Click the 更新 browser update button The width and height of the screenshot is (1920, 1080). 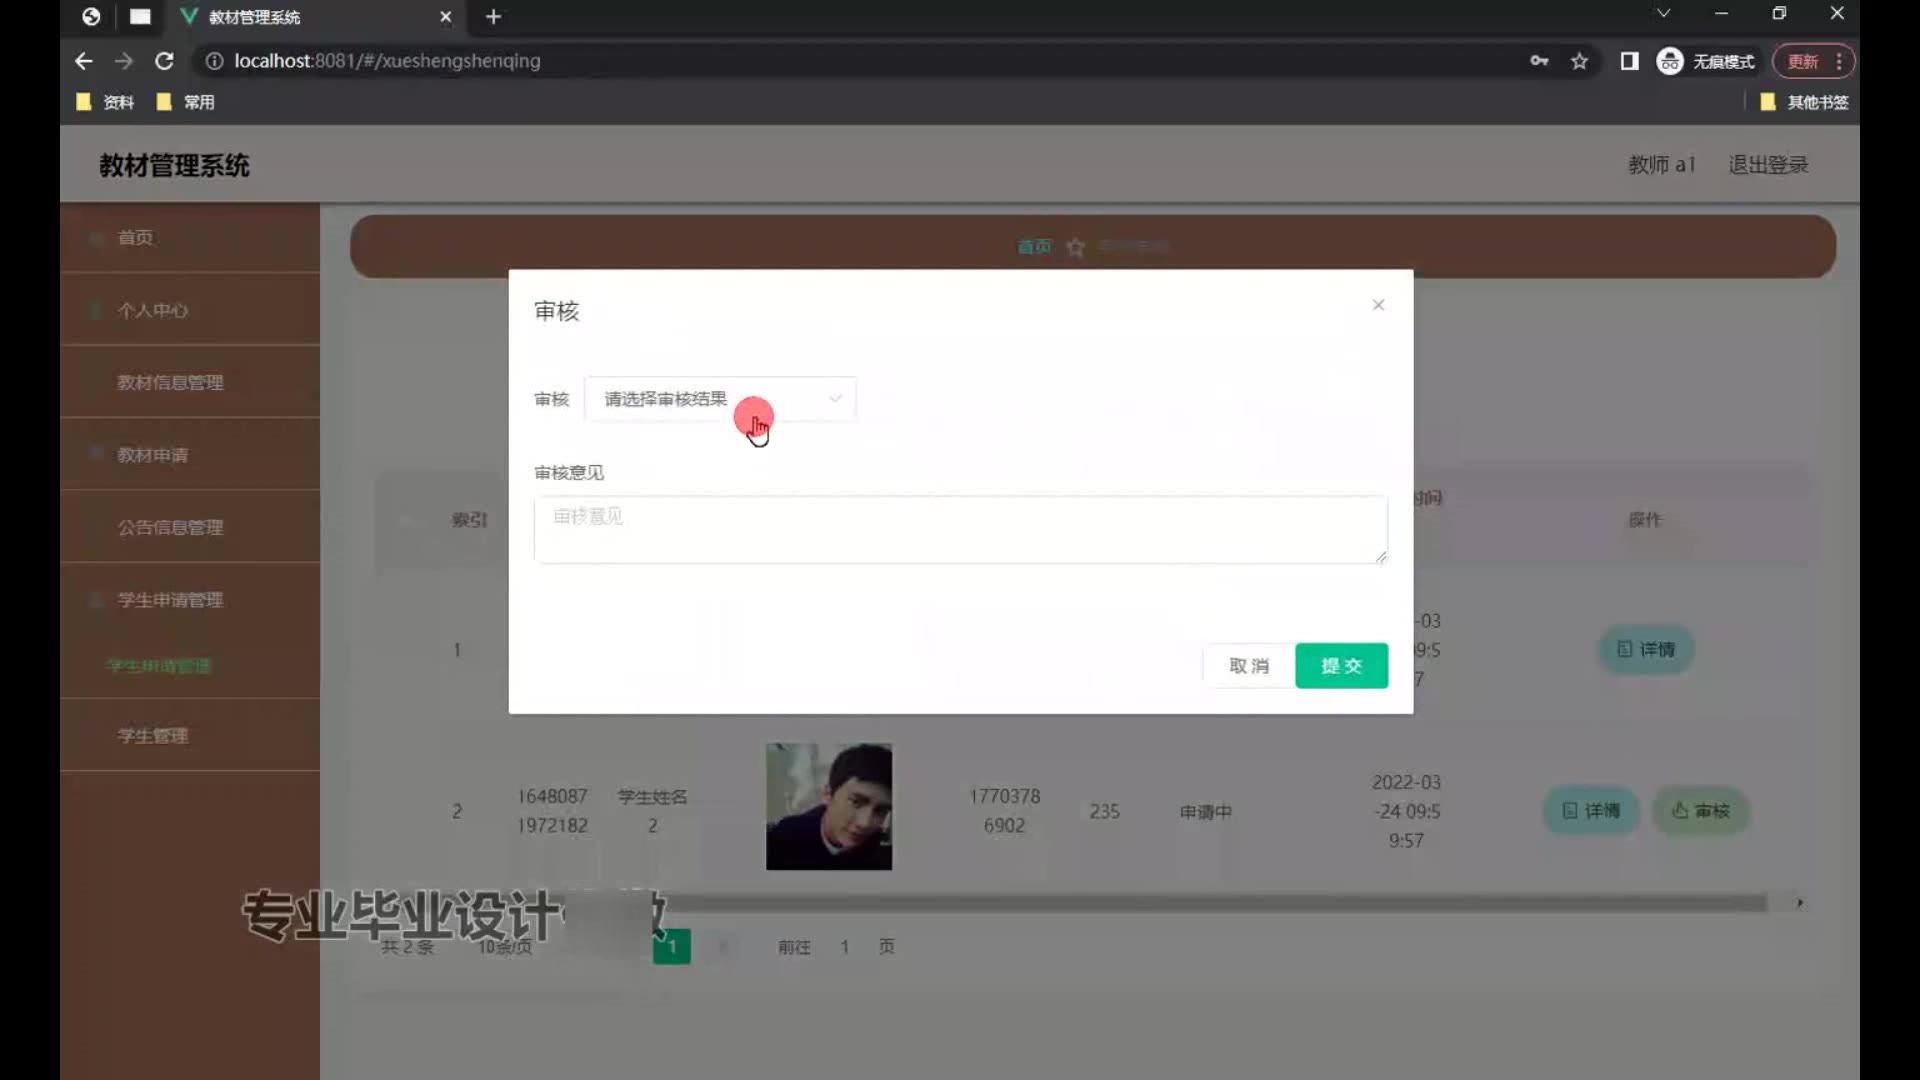1803,61
